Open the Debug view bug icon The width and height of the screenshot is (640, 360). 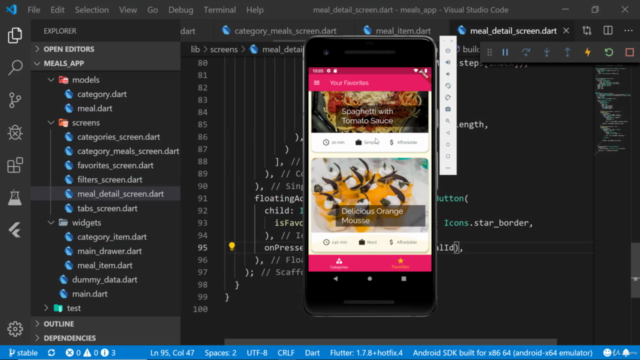(15, 133)
